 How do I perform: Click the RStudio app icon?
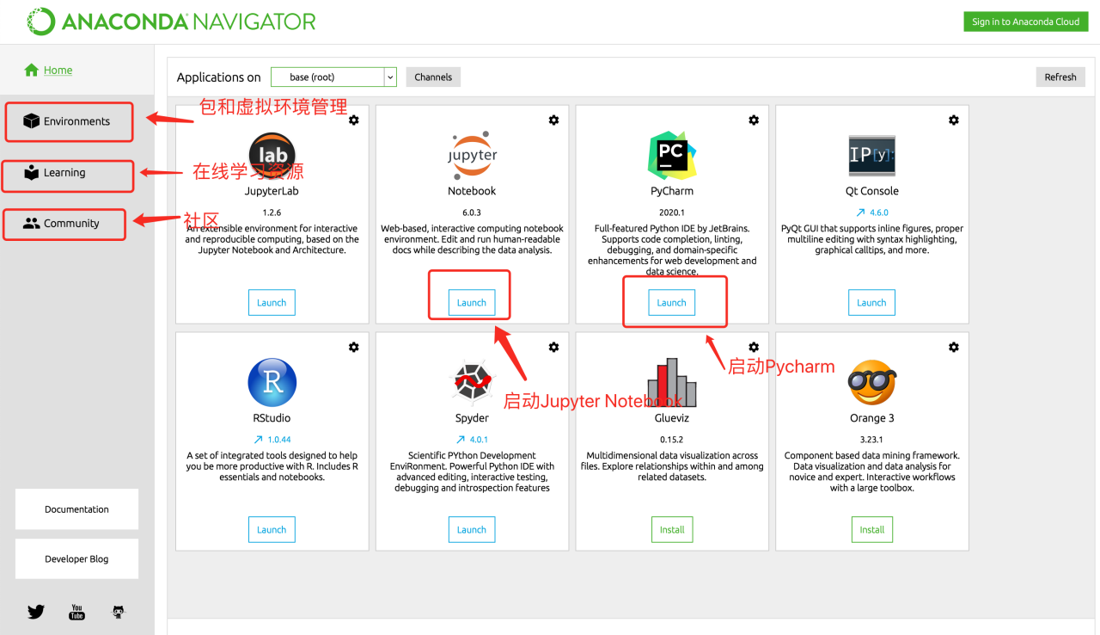[272, 382]
